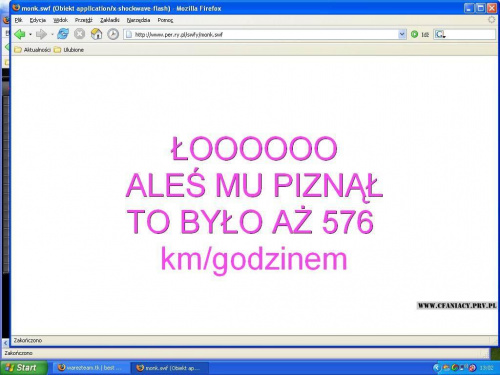Click inside the URL address field
Screen dimensions: 500x375
pyautogui.click(x=265, y=34)
